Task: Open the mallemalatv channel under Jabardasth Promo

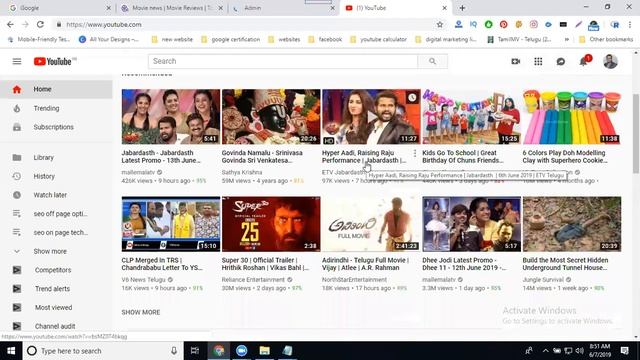Action: 138,172
